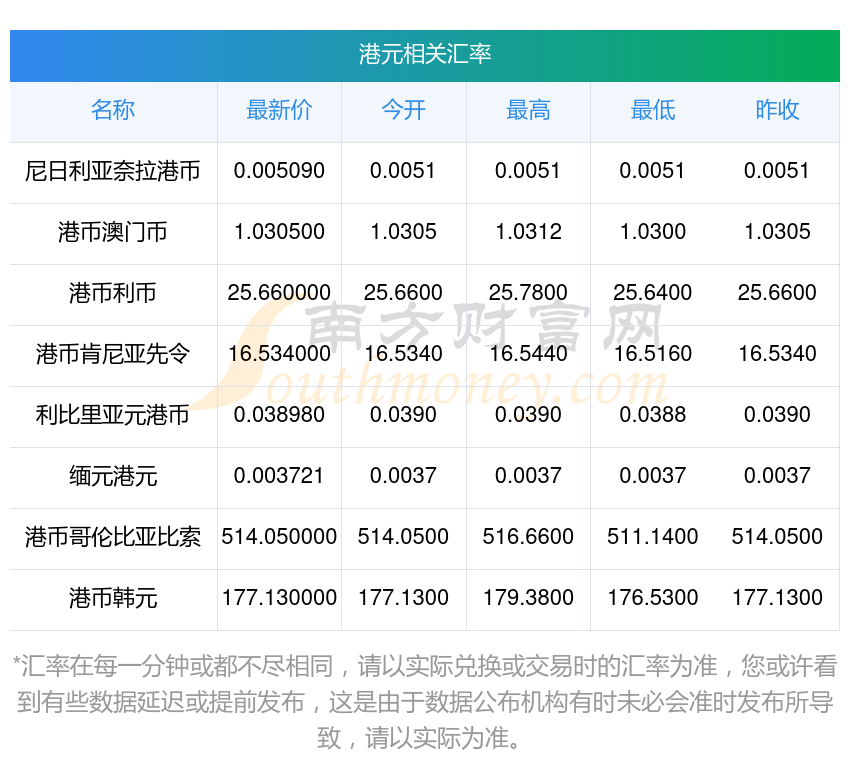This screenshot has height=769, width=850.
Task: Select the 港币肯尼亚先令 row name
Action: tap(113, 354)
